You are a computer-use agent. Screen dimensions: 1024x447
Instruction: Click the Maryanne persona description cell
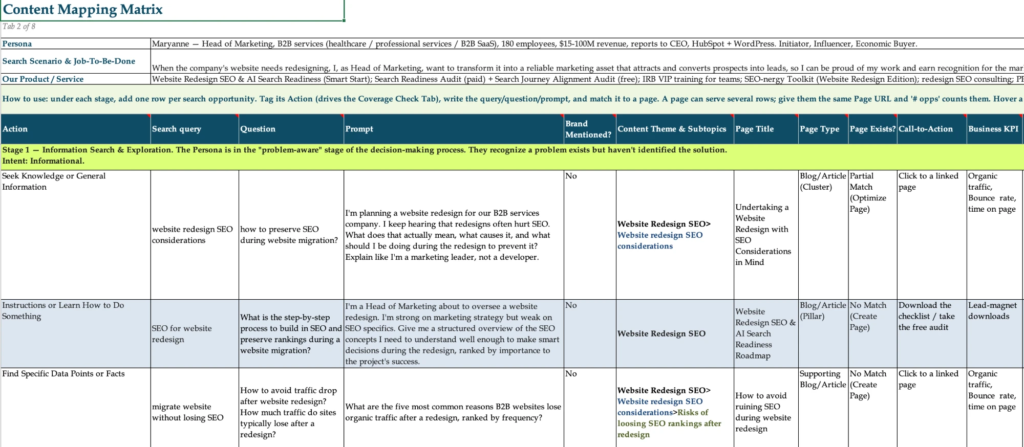(587, 44)
